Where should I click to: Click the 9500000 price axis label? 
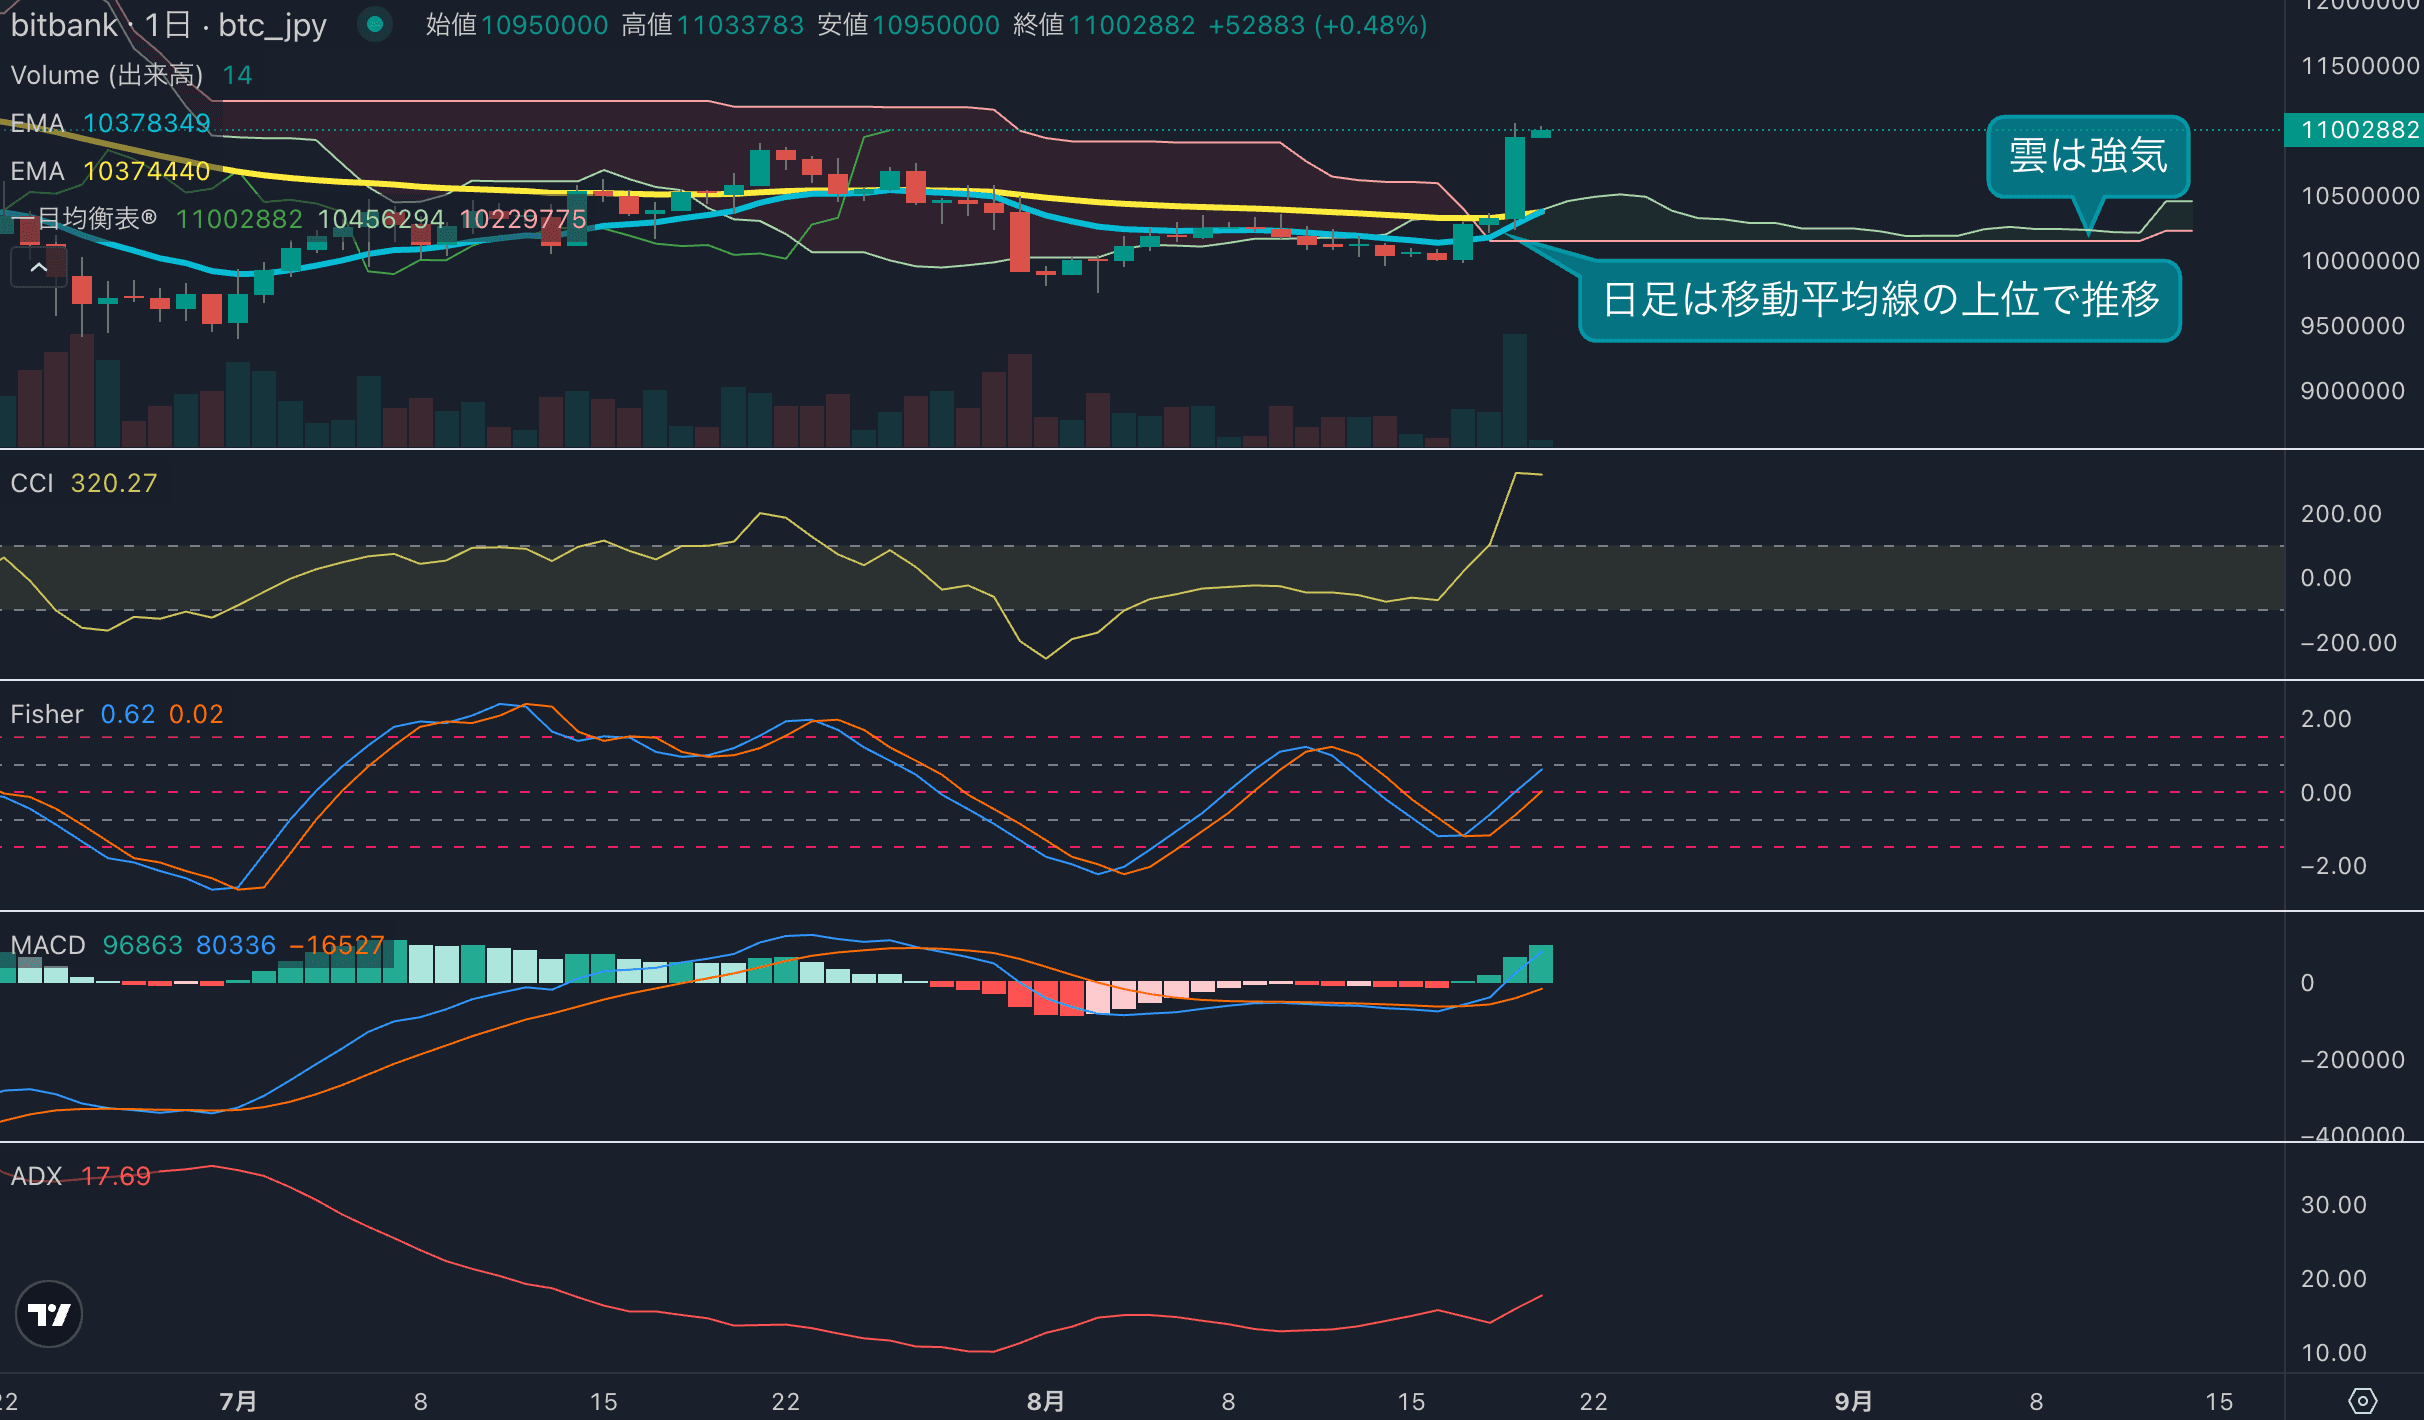(x=2353, y=326)
